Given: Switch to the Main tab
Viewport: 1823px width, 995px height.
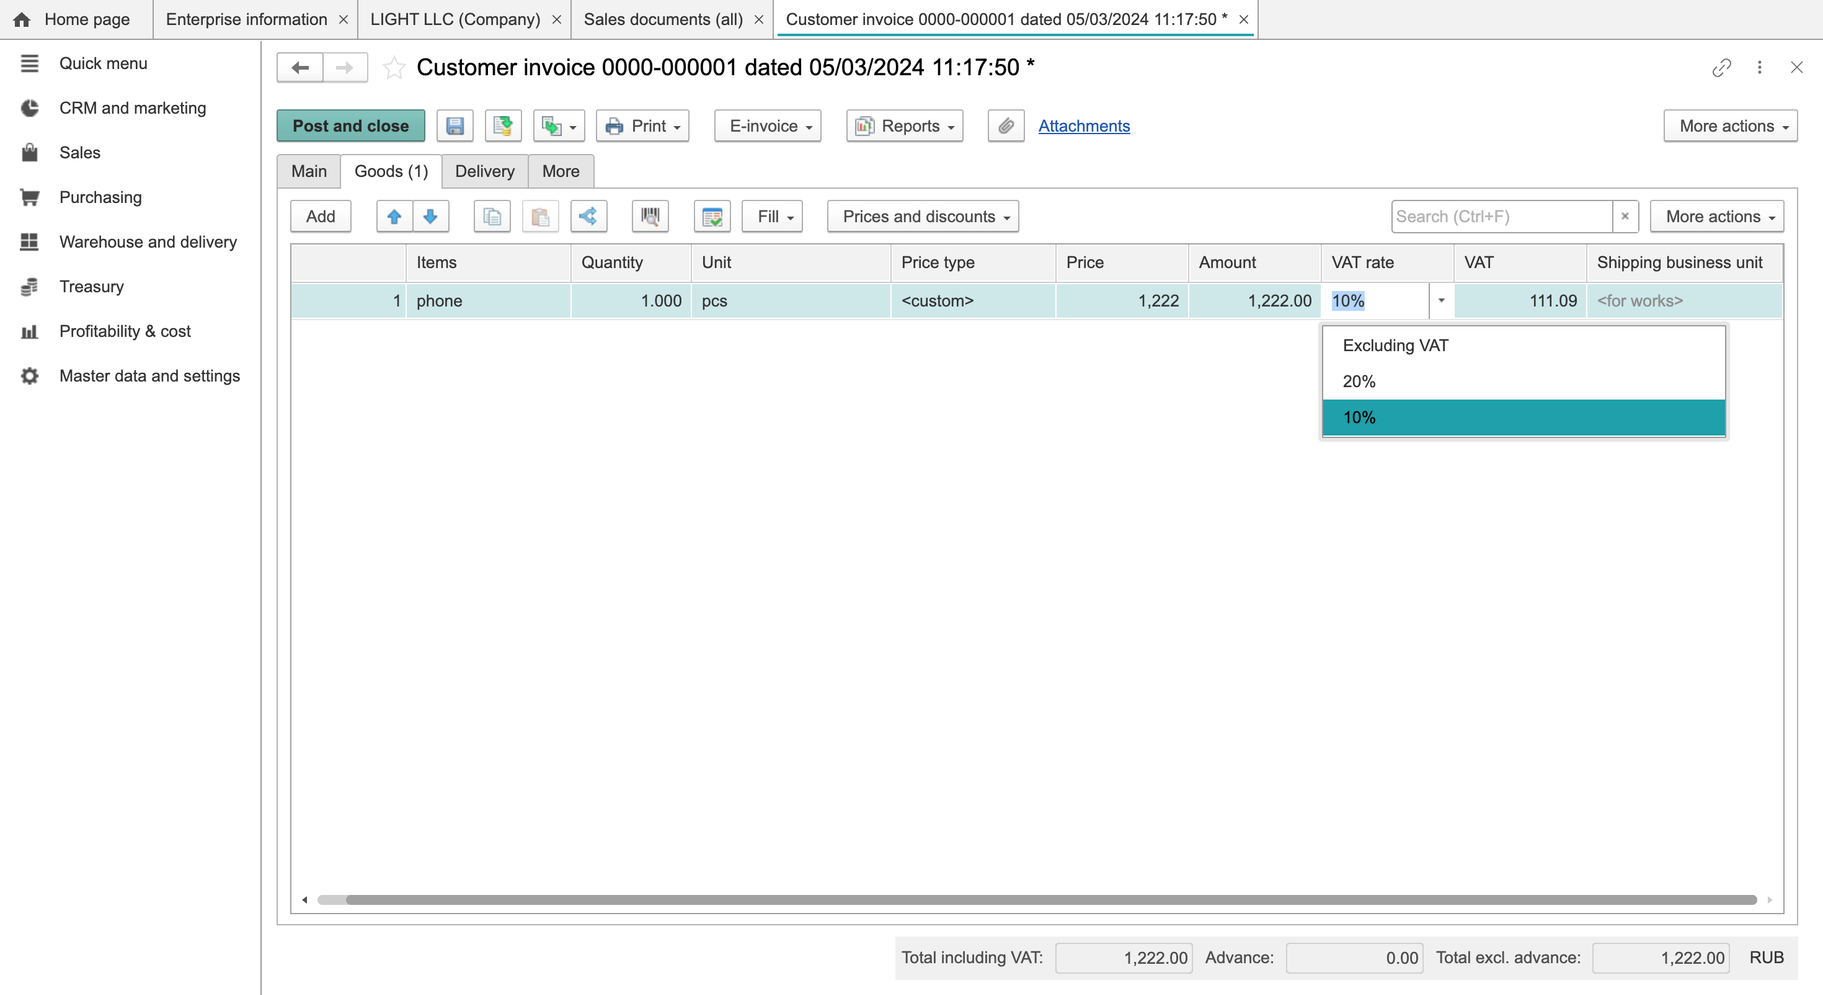Looking at the screenshot, I should (309, 171).
